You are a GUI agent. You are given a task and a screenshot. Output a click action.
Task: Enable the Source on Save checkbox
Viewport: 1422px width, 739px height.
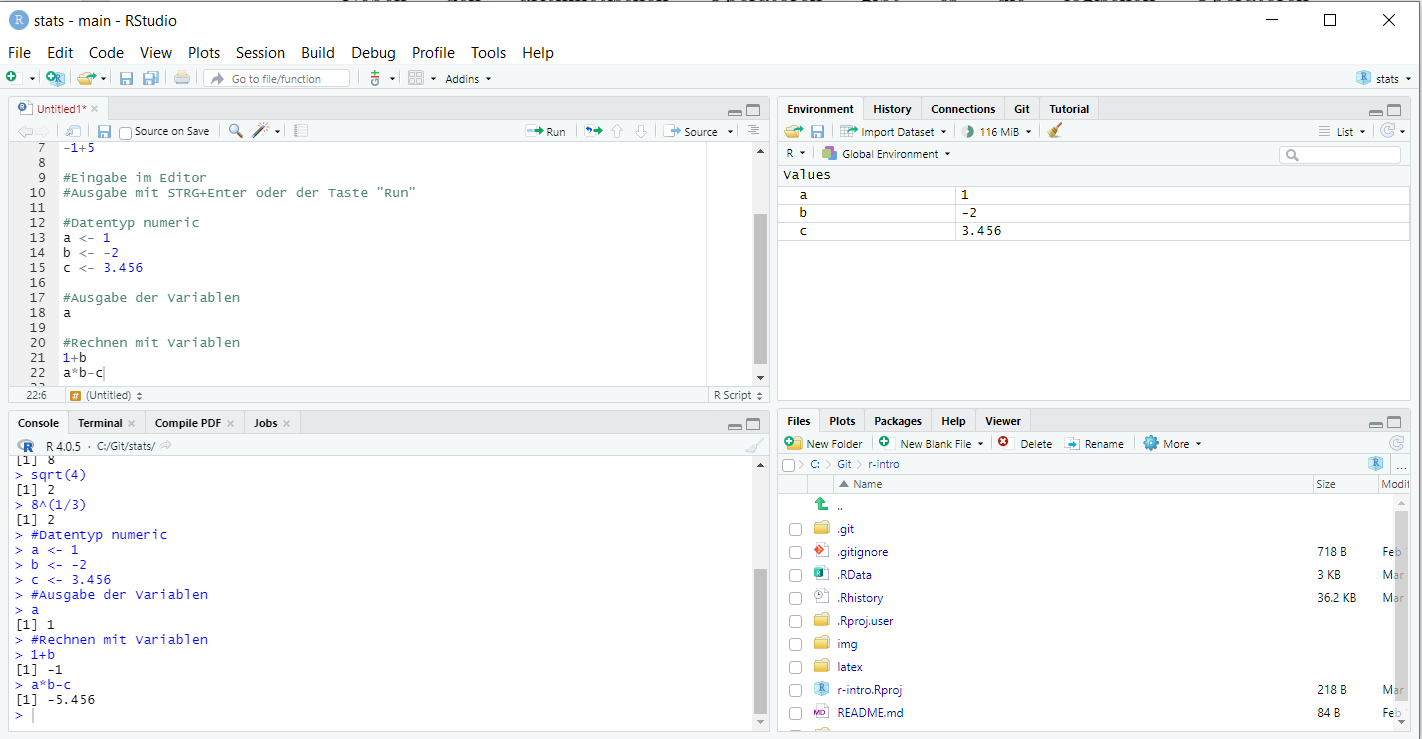coord(125,132)
